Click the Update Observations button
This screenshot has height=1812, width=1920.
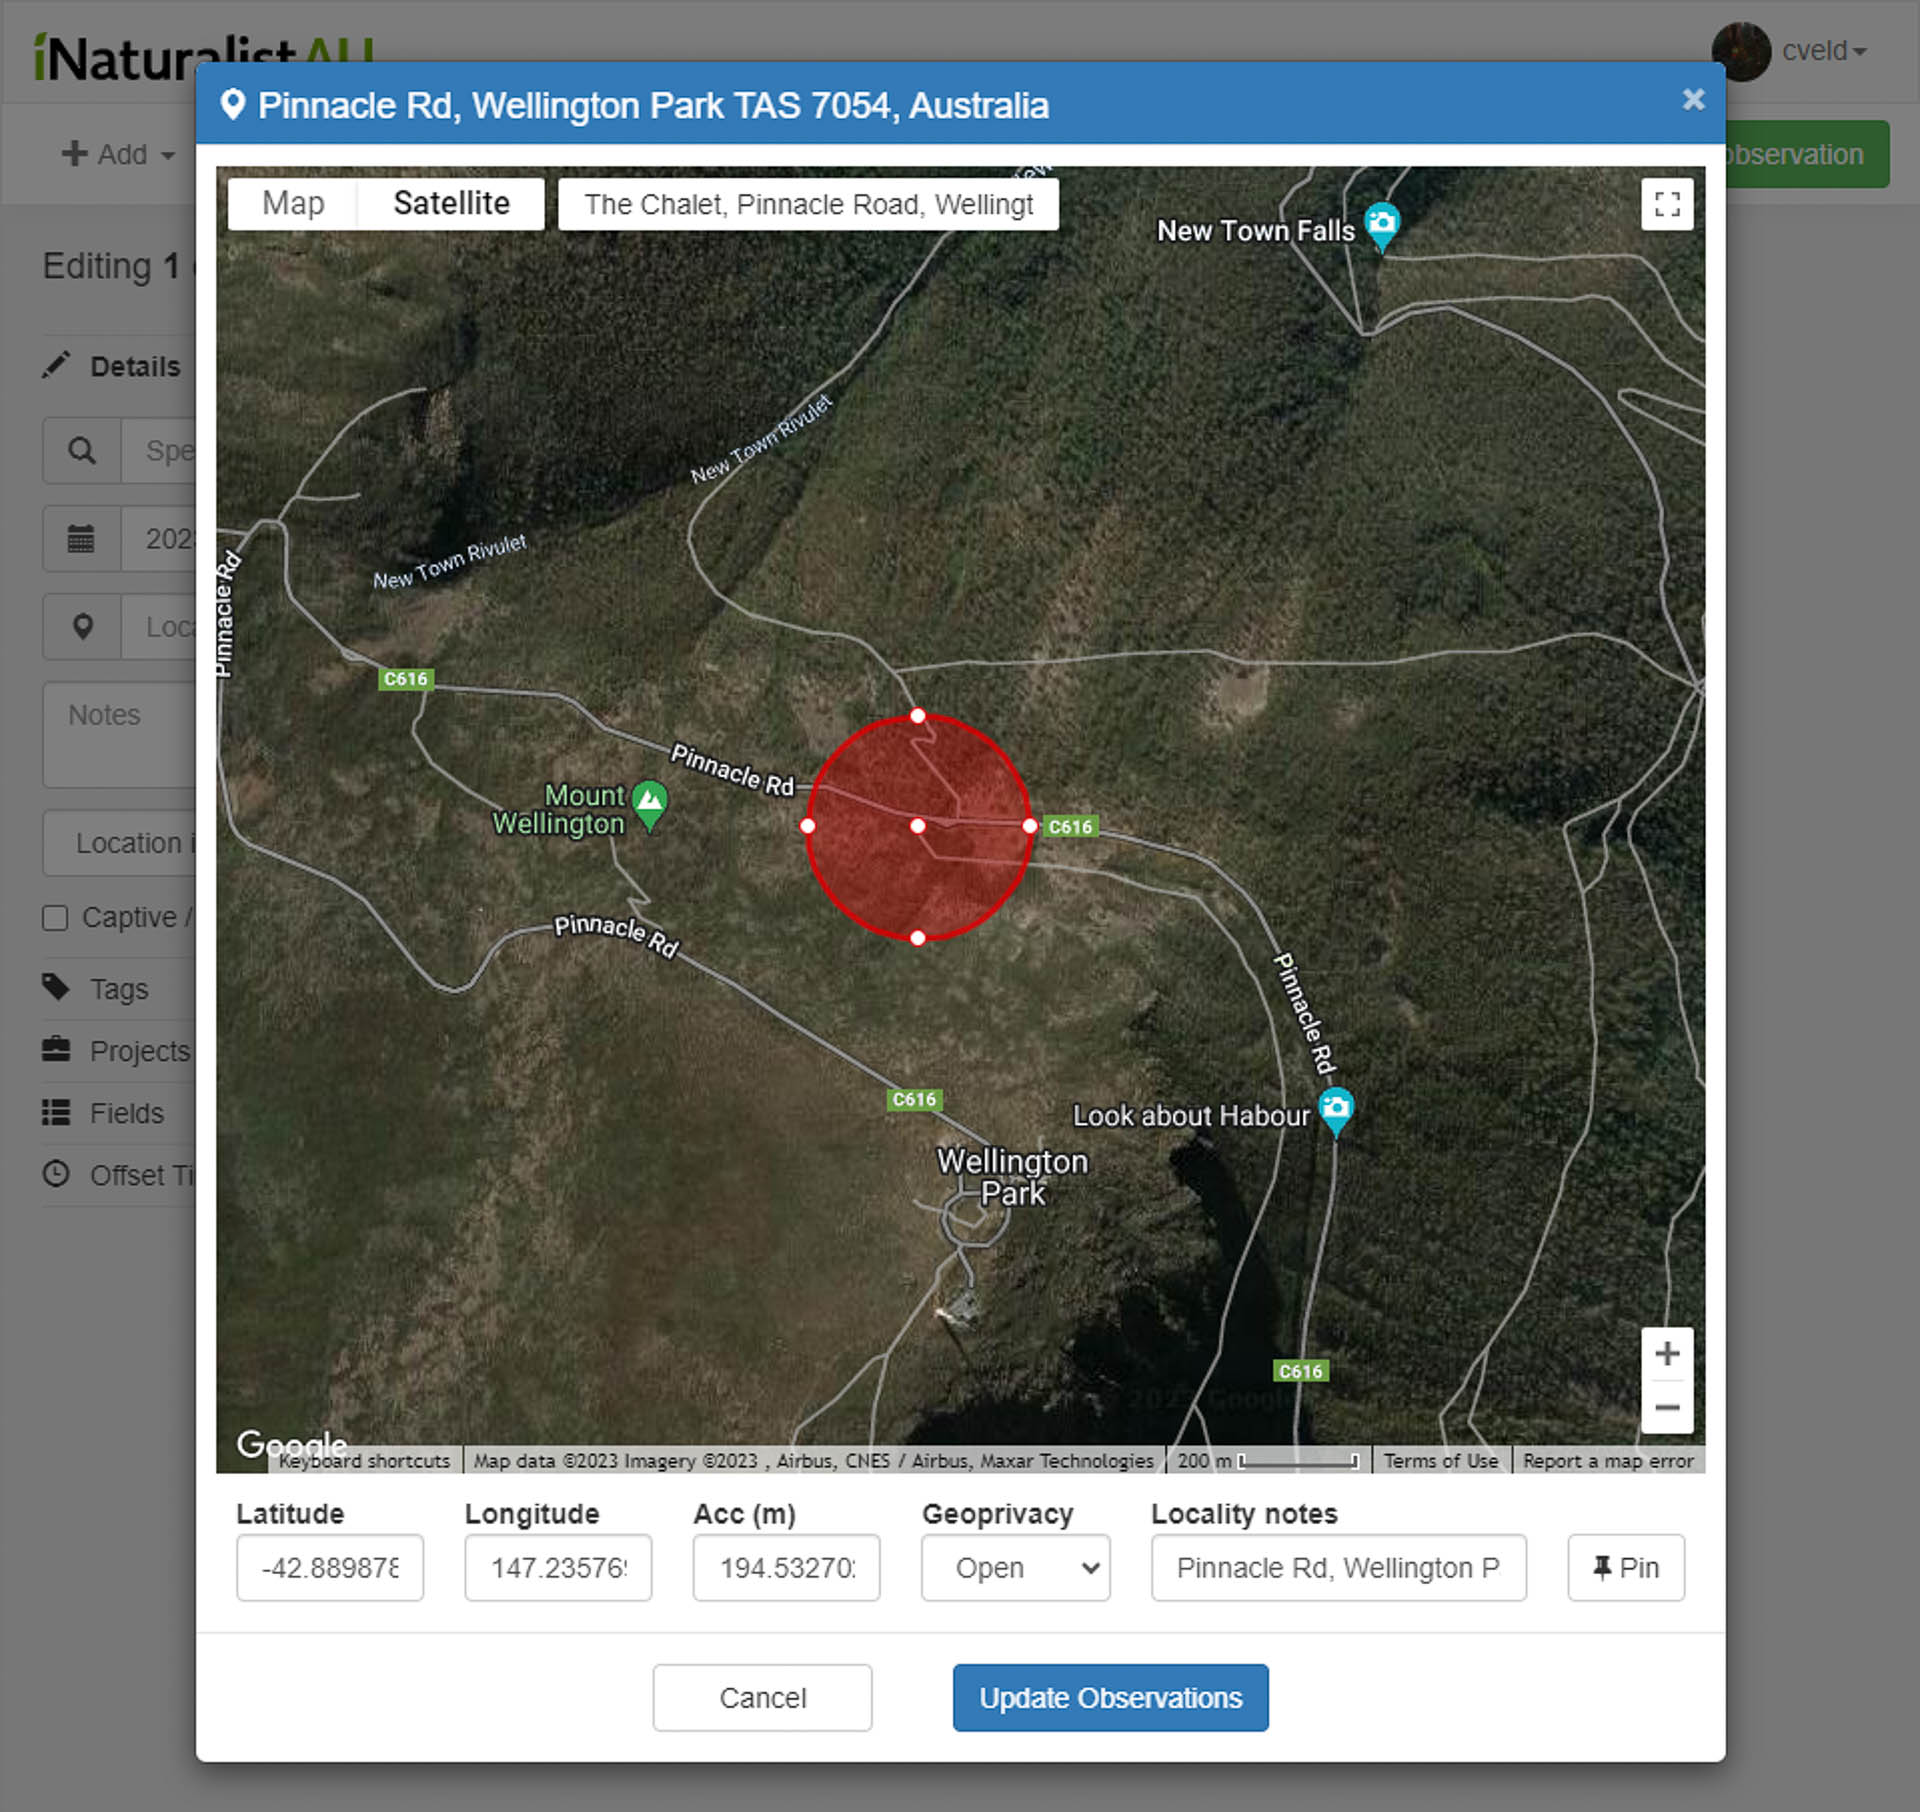coord(1110,1697)
